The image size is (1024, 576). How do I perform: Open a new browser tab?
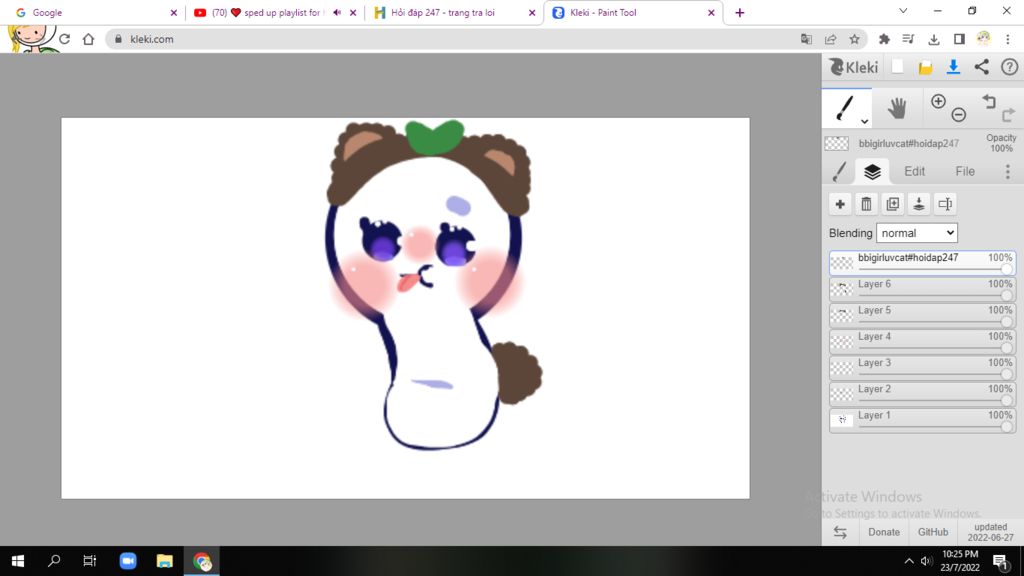click(739, 12)
